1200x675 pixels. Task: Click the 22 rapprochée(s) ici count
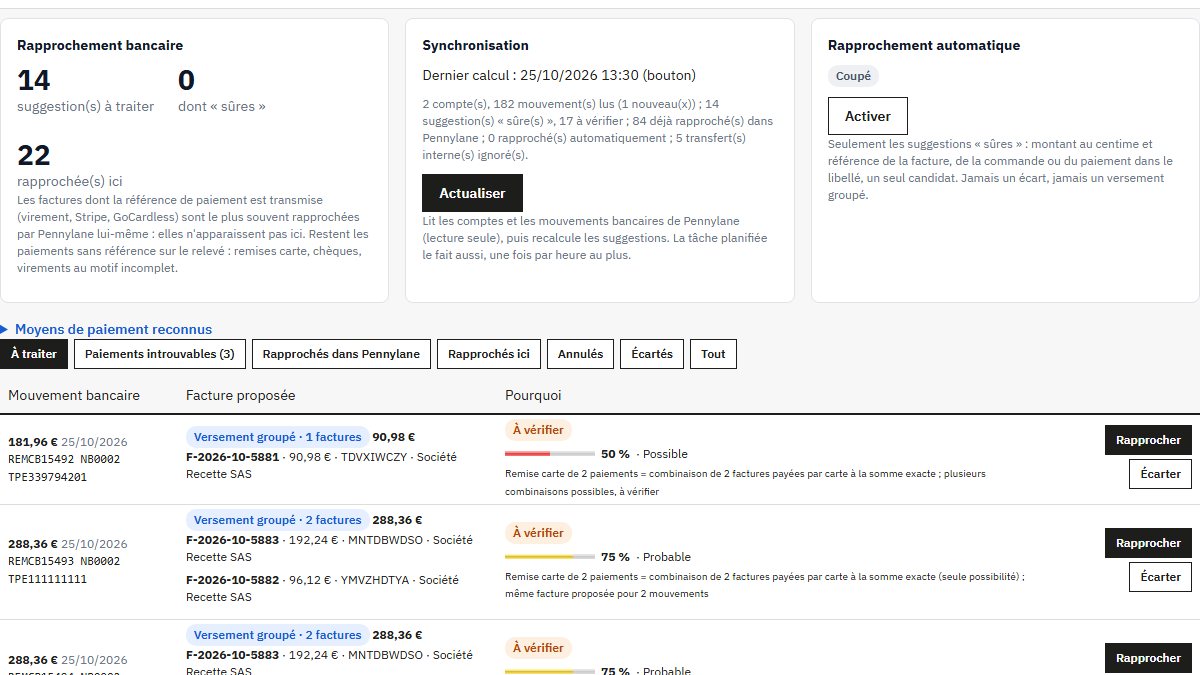(34, 156)
